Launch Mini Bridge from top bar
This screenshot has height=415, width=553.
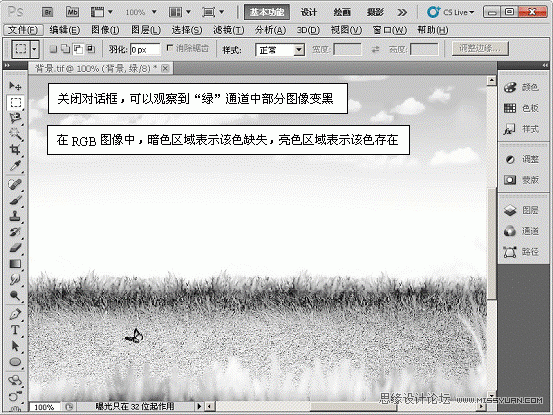click(x=72, y=12)
